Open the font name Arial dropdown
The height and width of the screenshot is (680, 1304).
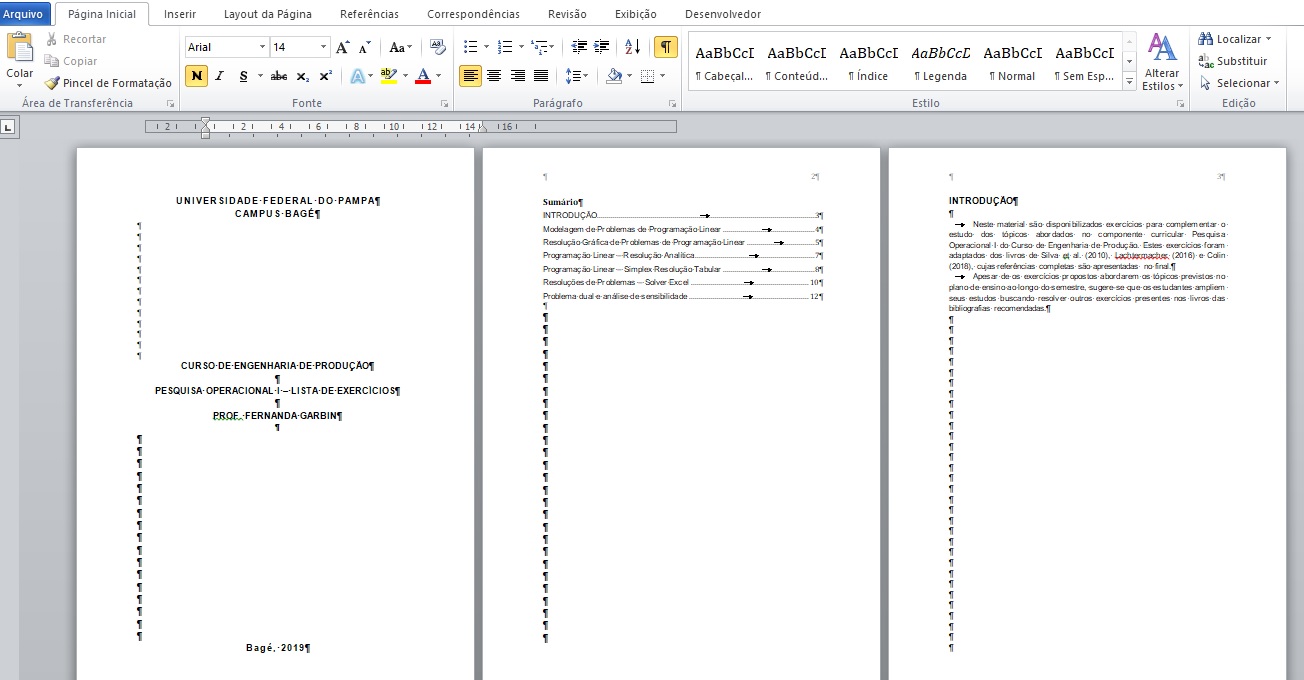pos(262,47)
